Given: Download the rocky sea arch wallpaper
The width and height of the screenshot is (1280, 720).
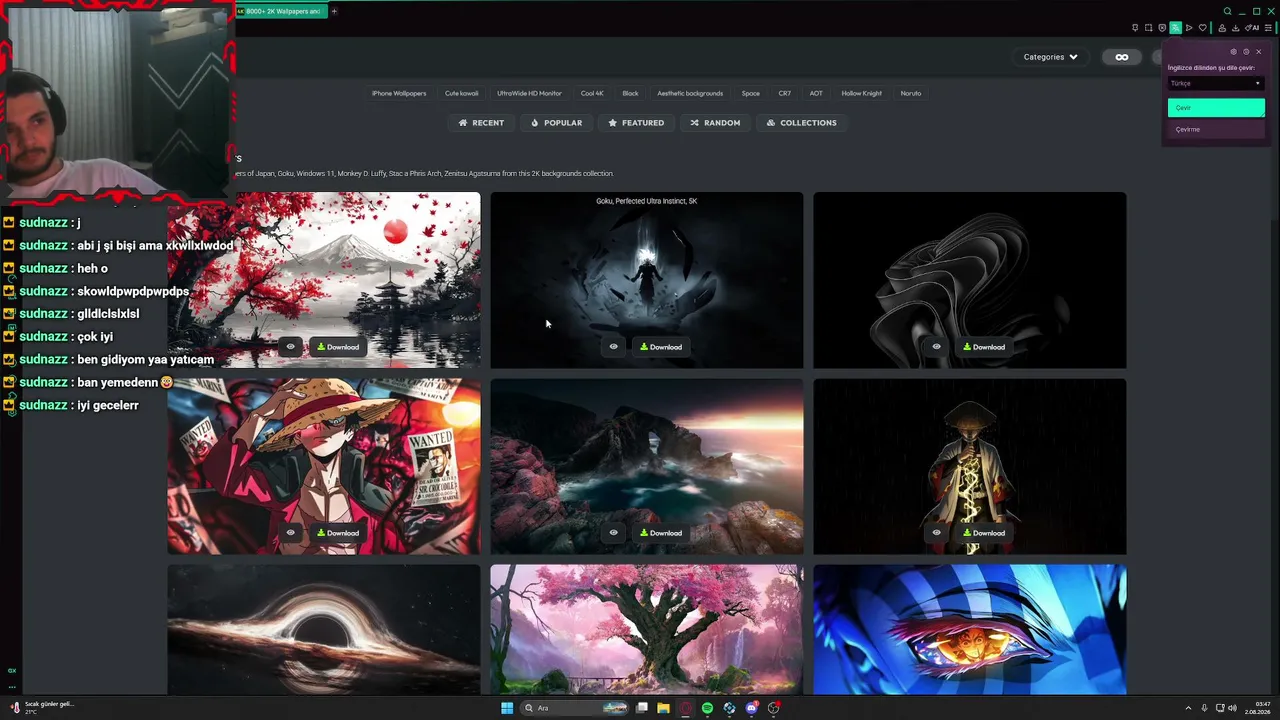Looking at the screenshot, I should (661, 533).
